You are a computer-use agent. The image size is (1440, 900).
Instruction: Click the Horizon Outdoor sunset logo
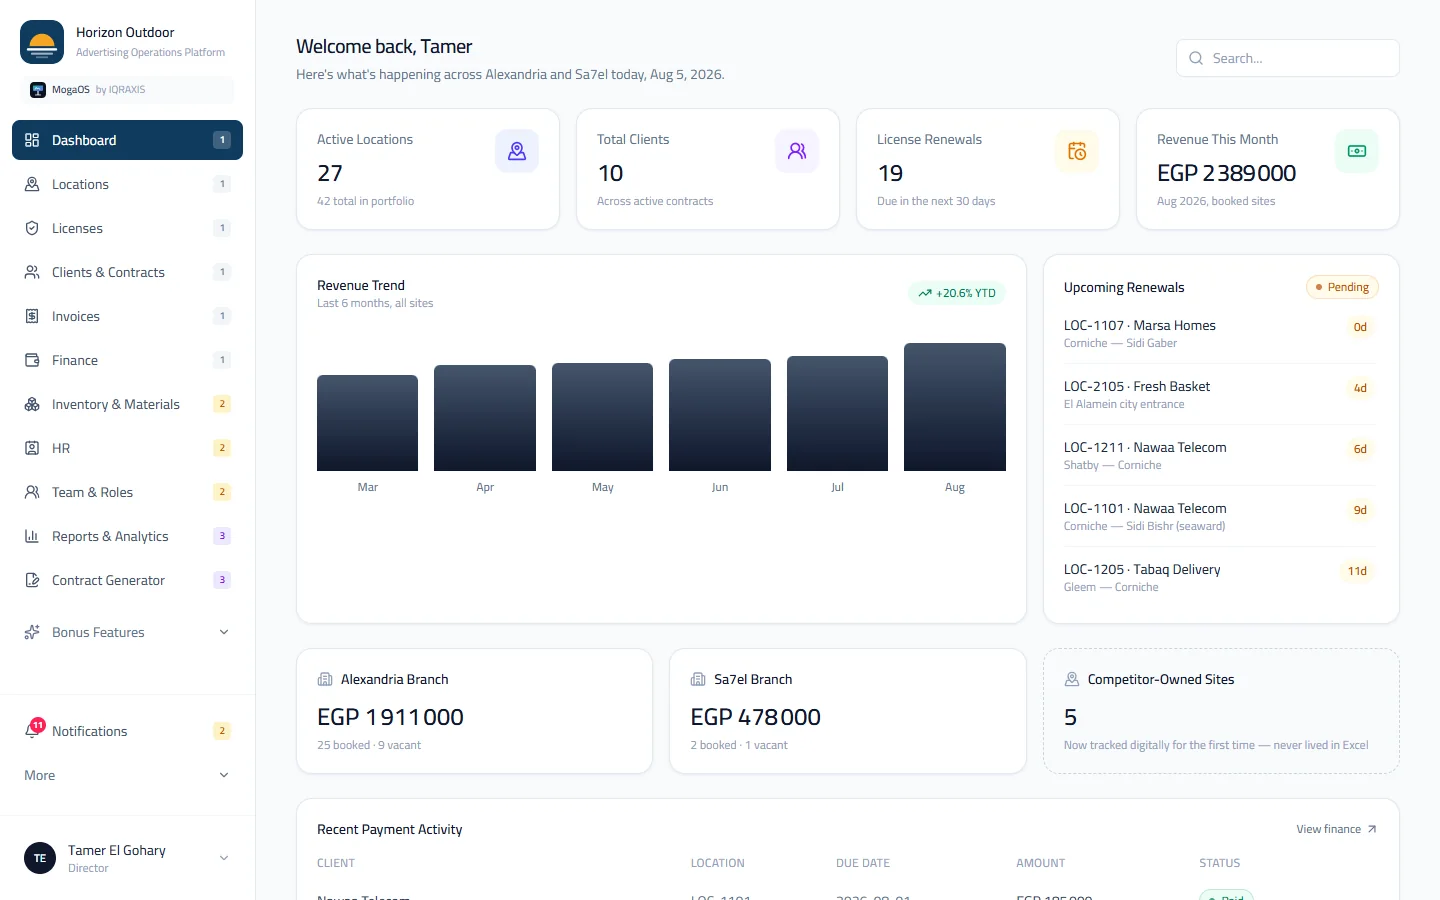click(x=42, y=42)
